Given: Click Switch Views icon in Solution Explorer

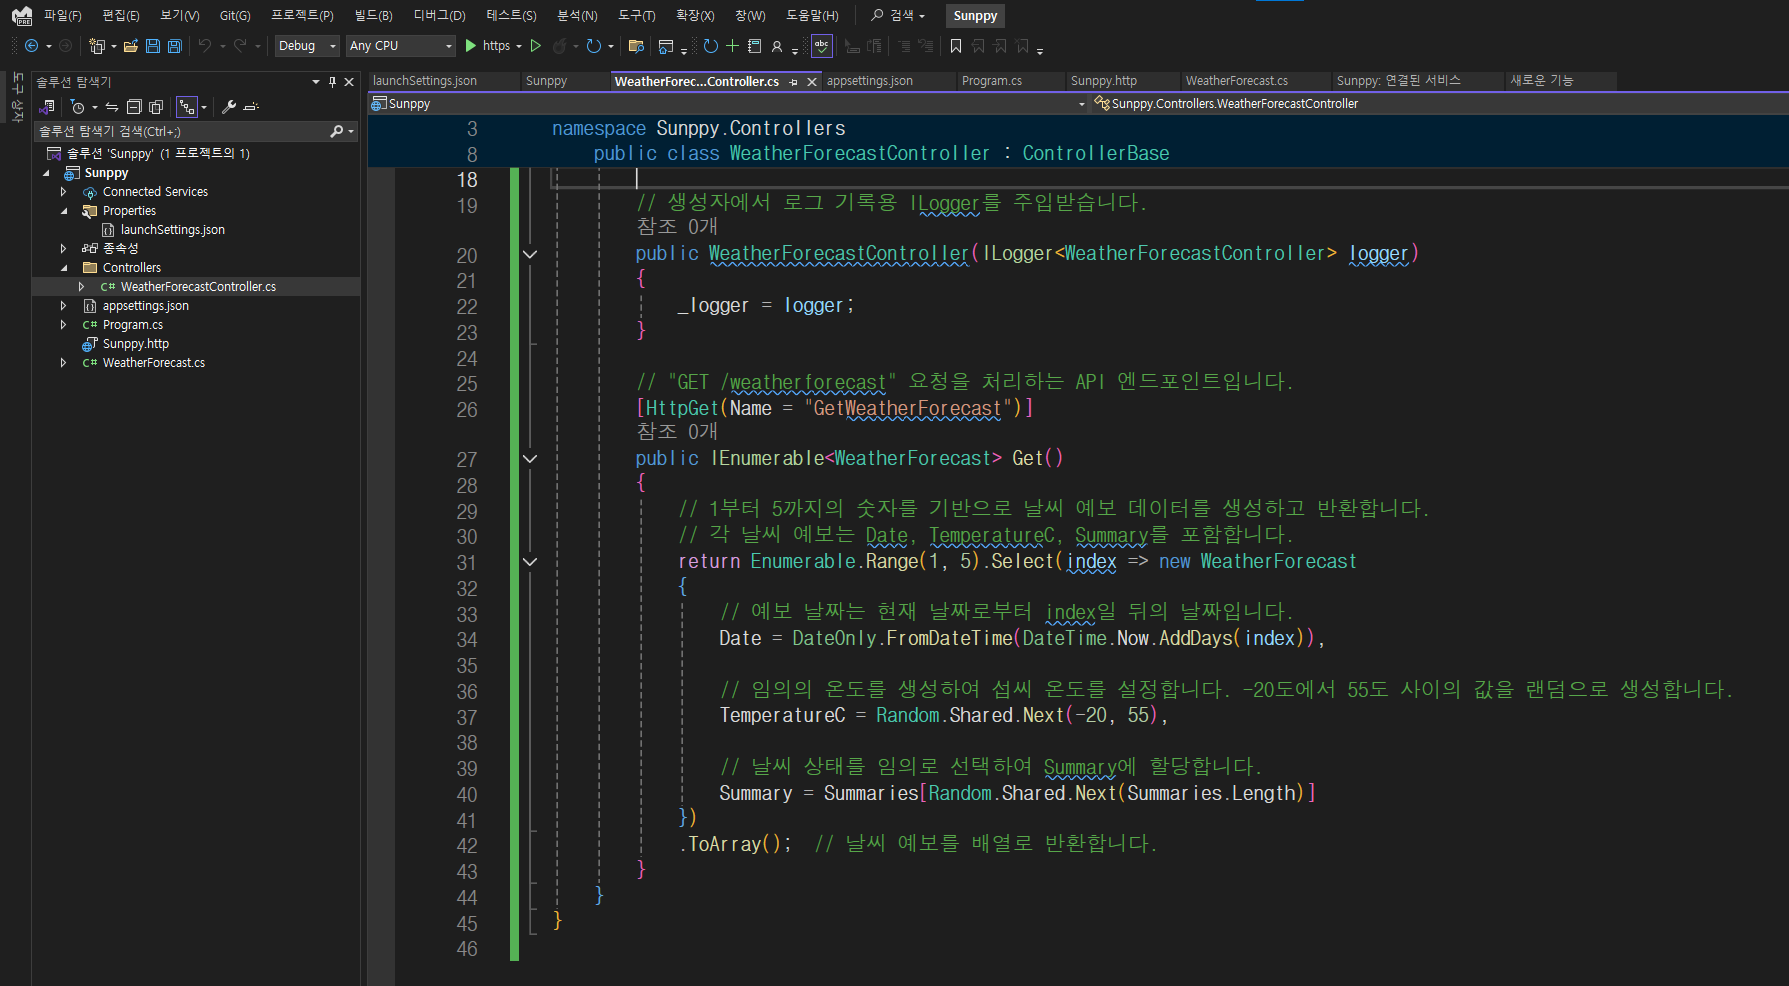Looking at the screenshot, I should 47,107.
